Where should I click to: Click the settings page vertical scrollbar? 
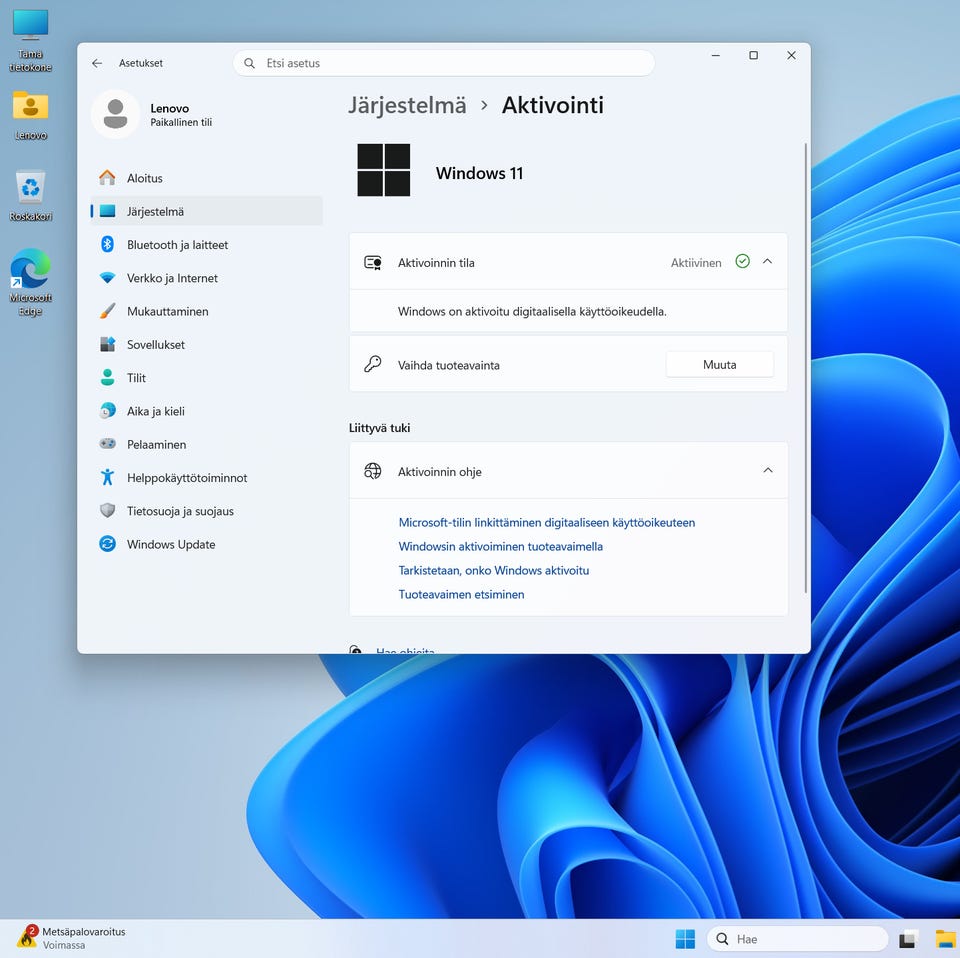805,367
